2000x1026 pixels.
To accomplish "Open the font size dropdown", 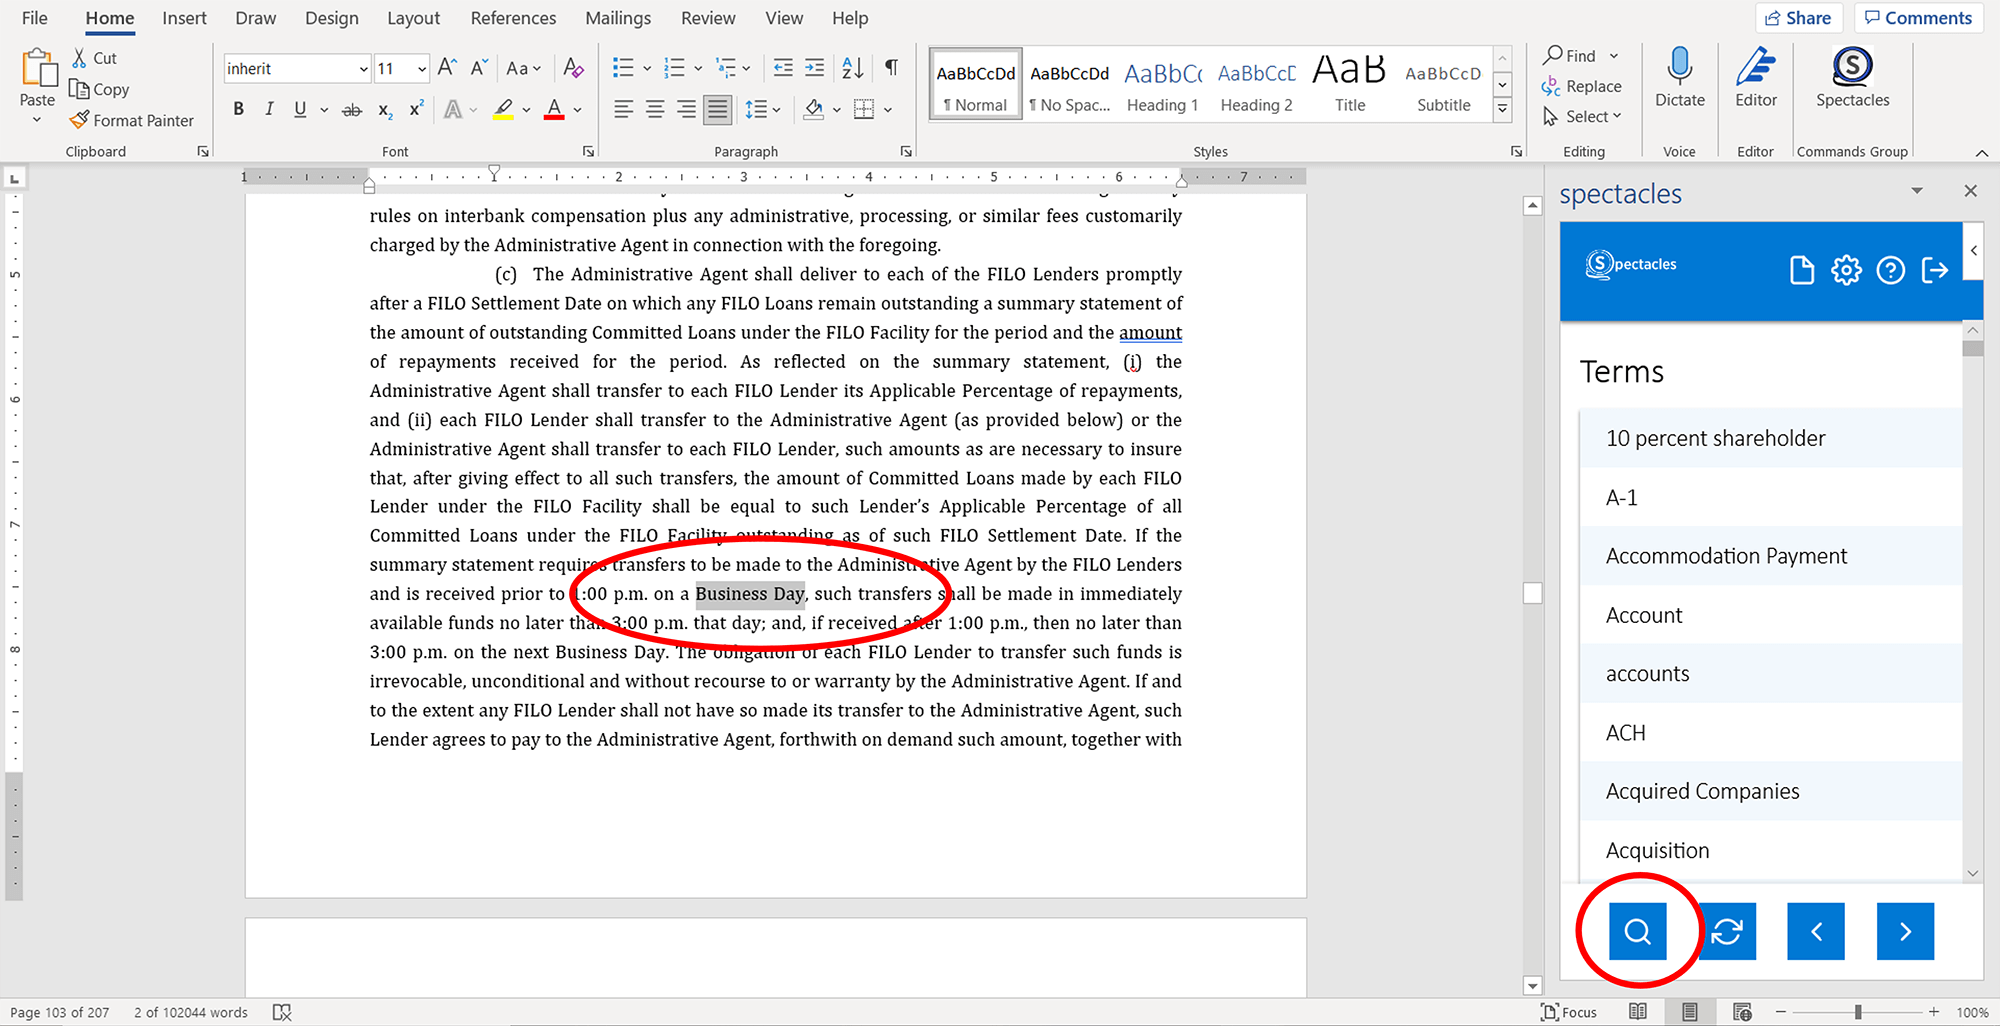I will 422,69.
